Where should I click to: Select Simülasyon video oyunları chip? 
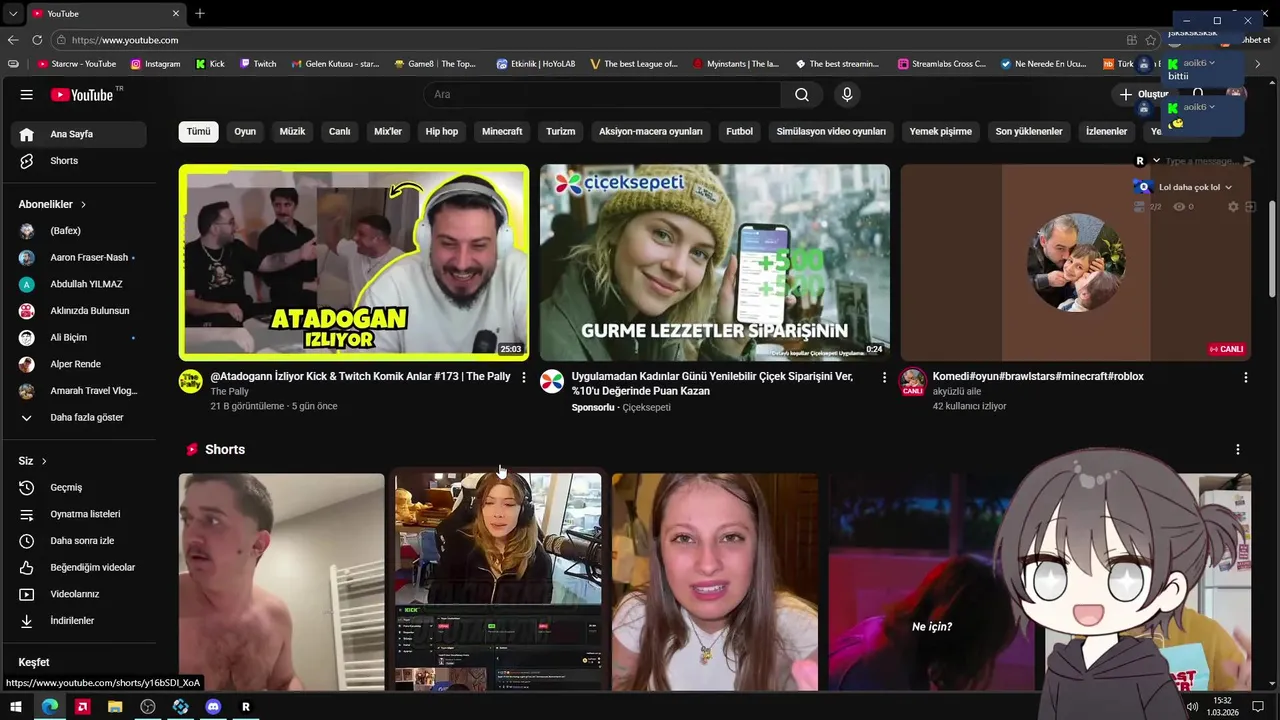pos(832,132)
